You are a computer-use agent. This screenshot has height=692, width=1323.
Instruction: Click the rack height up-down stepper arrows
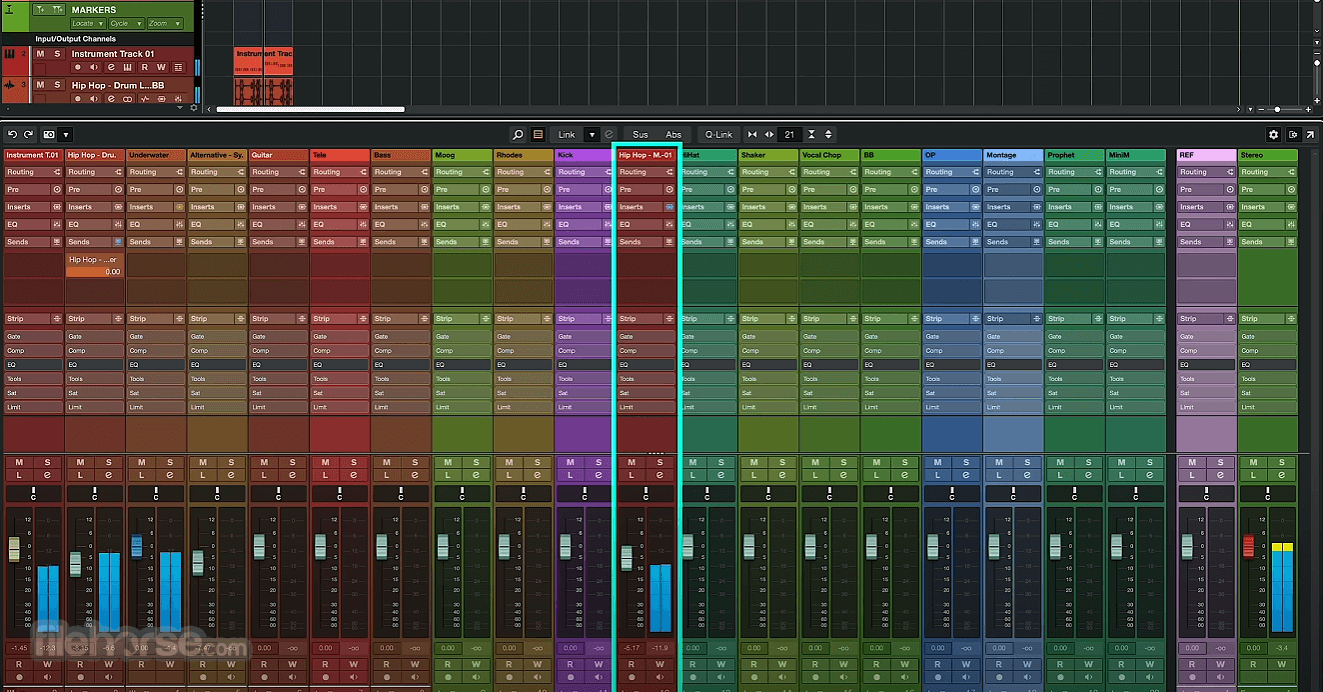click(x=828, y=134)
